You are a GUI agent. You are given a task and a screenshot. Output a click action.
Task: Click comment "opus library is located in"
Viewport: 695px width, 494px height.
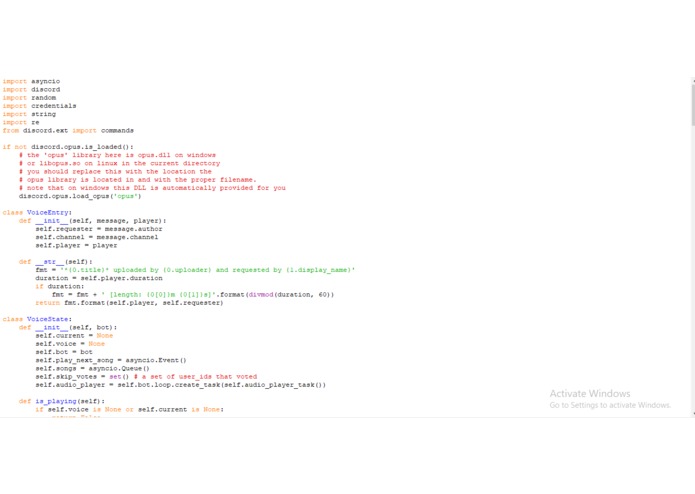138,180
